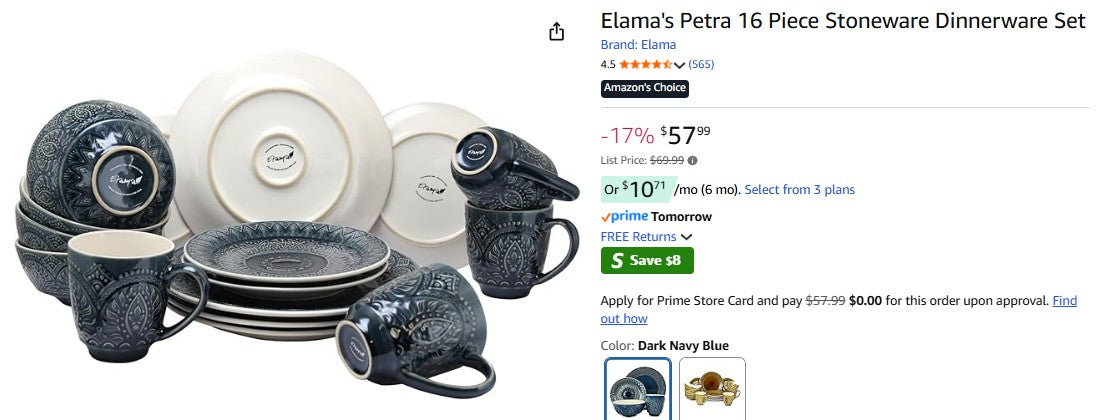This screenshot has width=1099, height=420.
Task: Click the share icon above product image
Action: pos(557,32)
